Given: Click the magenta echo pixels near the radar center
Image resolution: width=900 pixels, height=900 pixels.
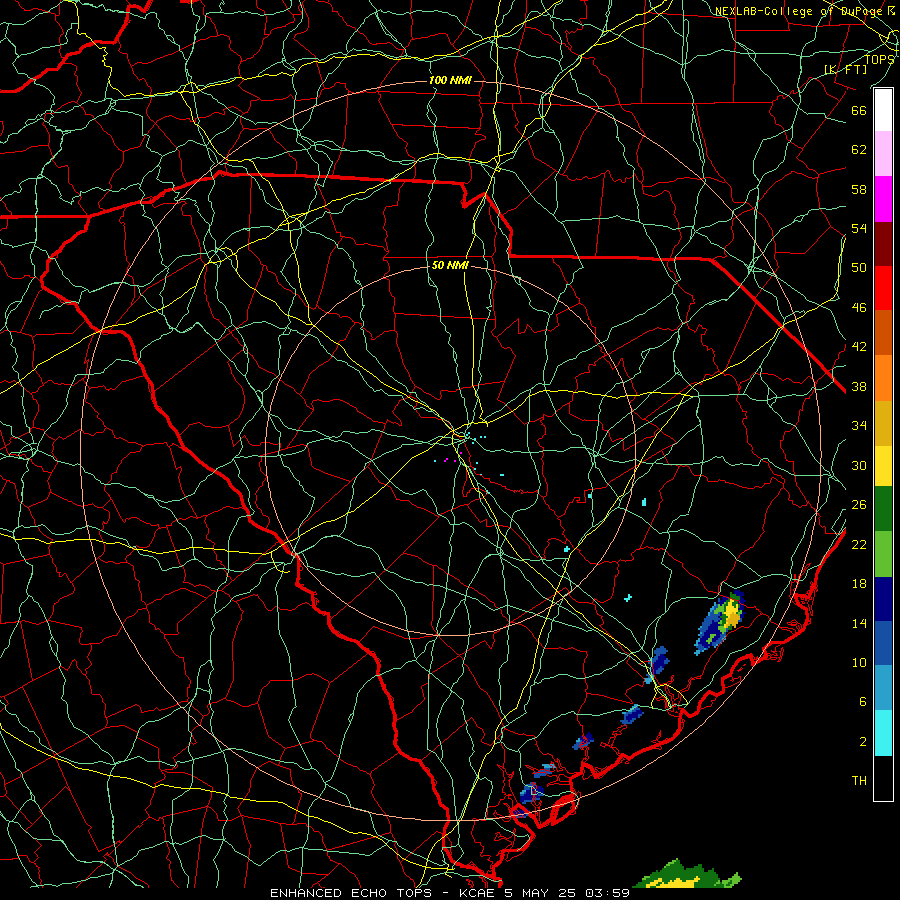Looking at the screenshot, I should pos(452,458).
